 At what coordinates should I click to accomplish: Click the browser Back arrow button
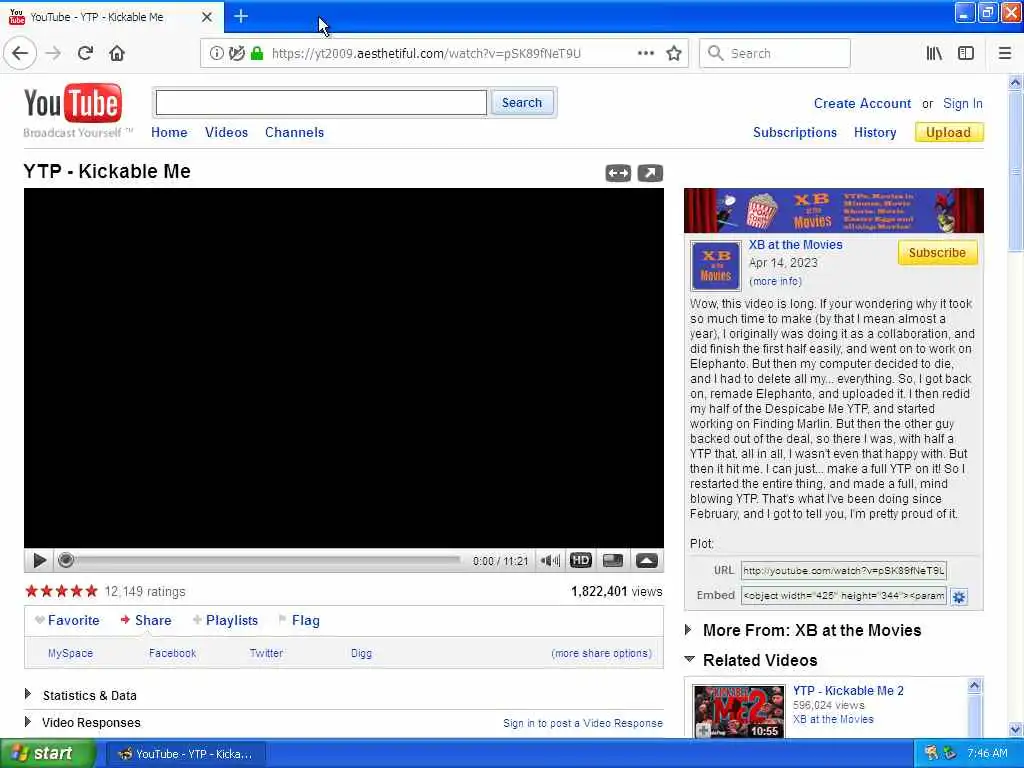(20, 54)
